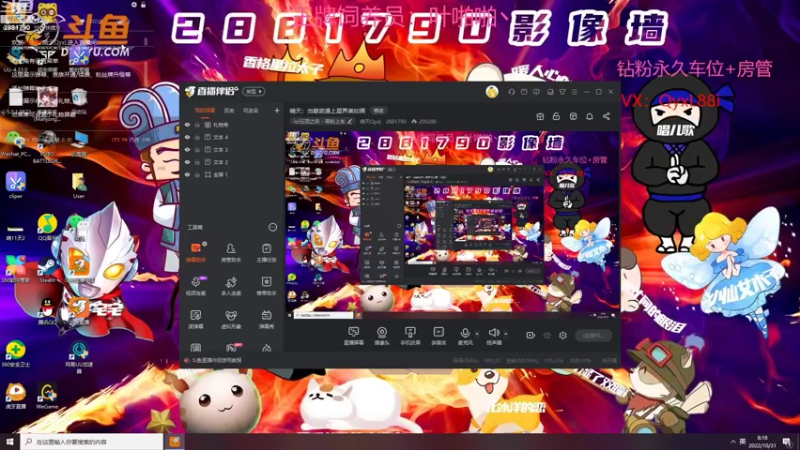The image size is (800, 450).
Task: Open the Steam desktop shortcut
Action: click(47, 270)
